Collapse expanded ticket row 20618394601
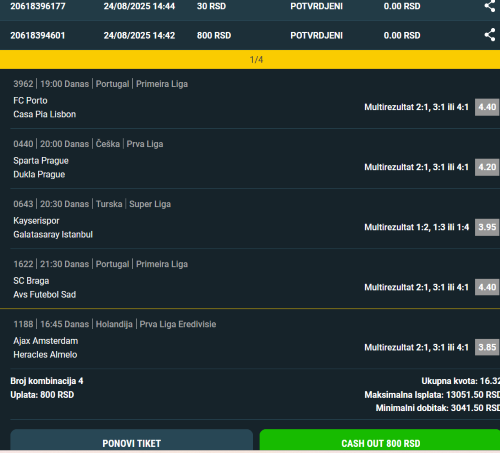The image size is (500, 453). click(x=250, y=35)
